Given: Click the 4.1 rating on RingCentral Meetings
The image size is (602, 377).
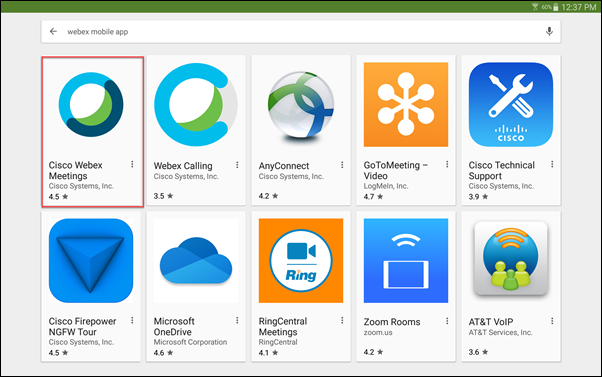Looking at the screenshot, I should point(268,352).
